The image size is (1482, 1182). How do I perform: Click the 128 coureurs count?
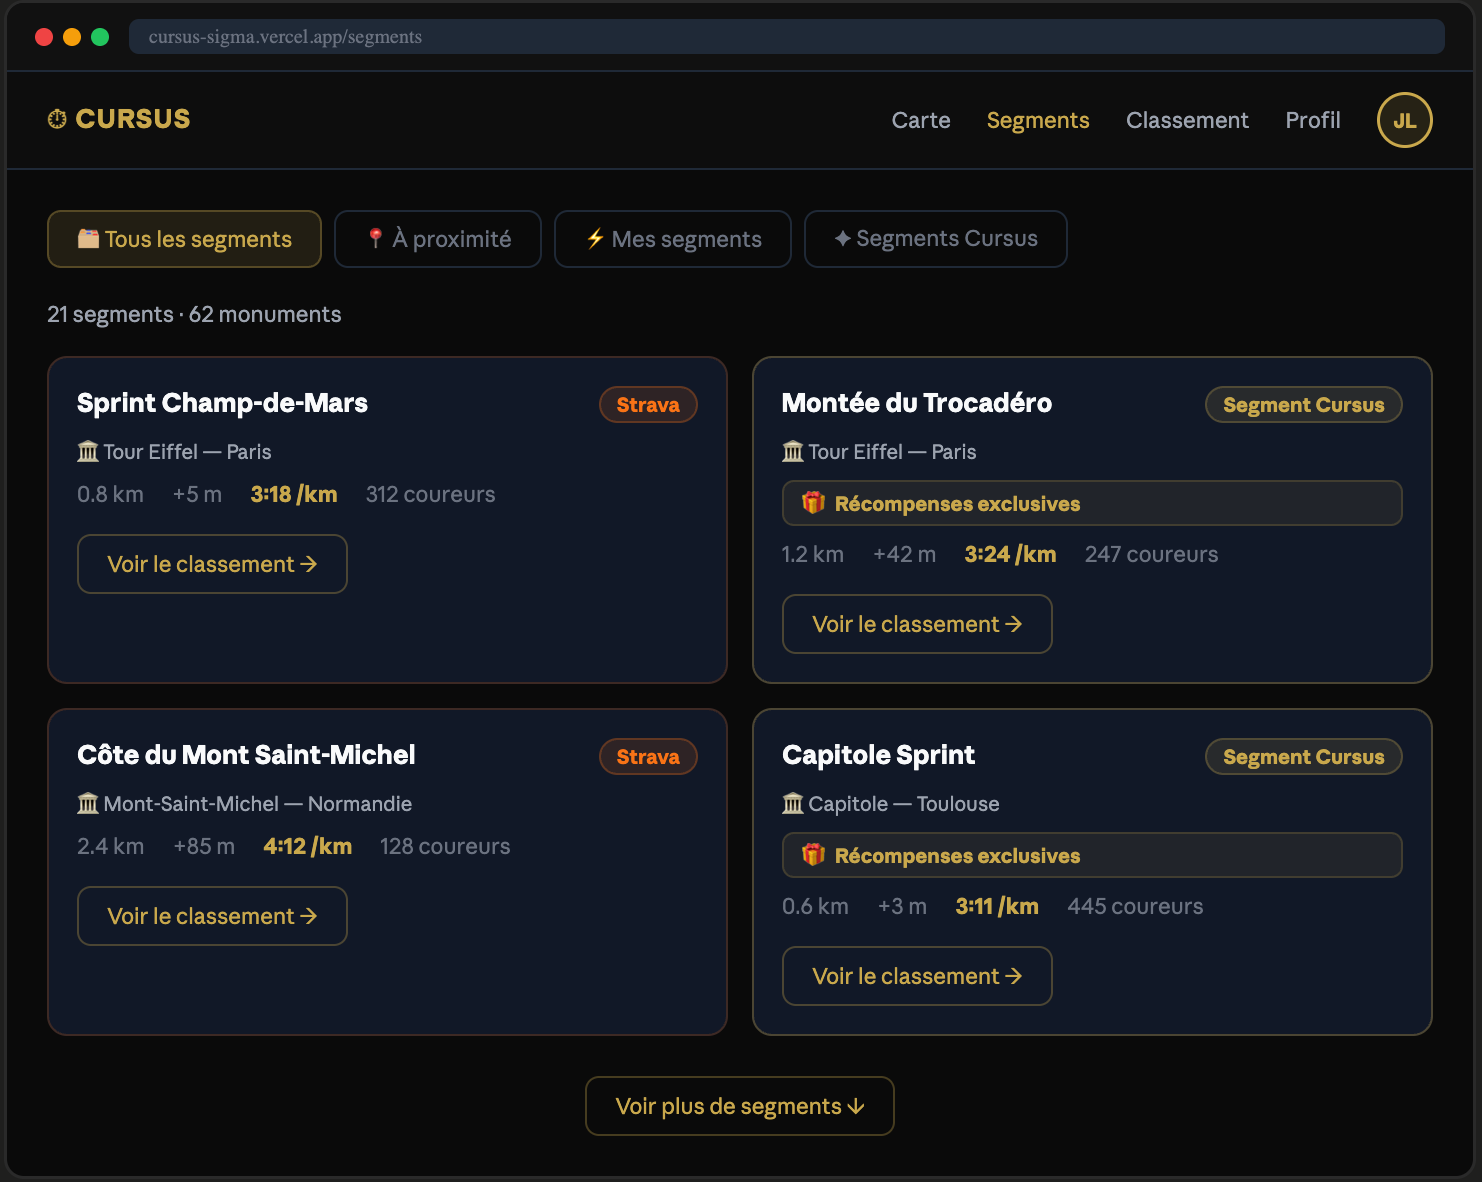(x=445, y=846)
